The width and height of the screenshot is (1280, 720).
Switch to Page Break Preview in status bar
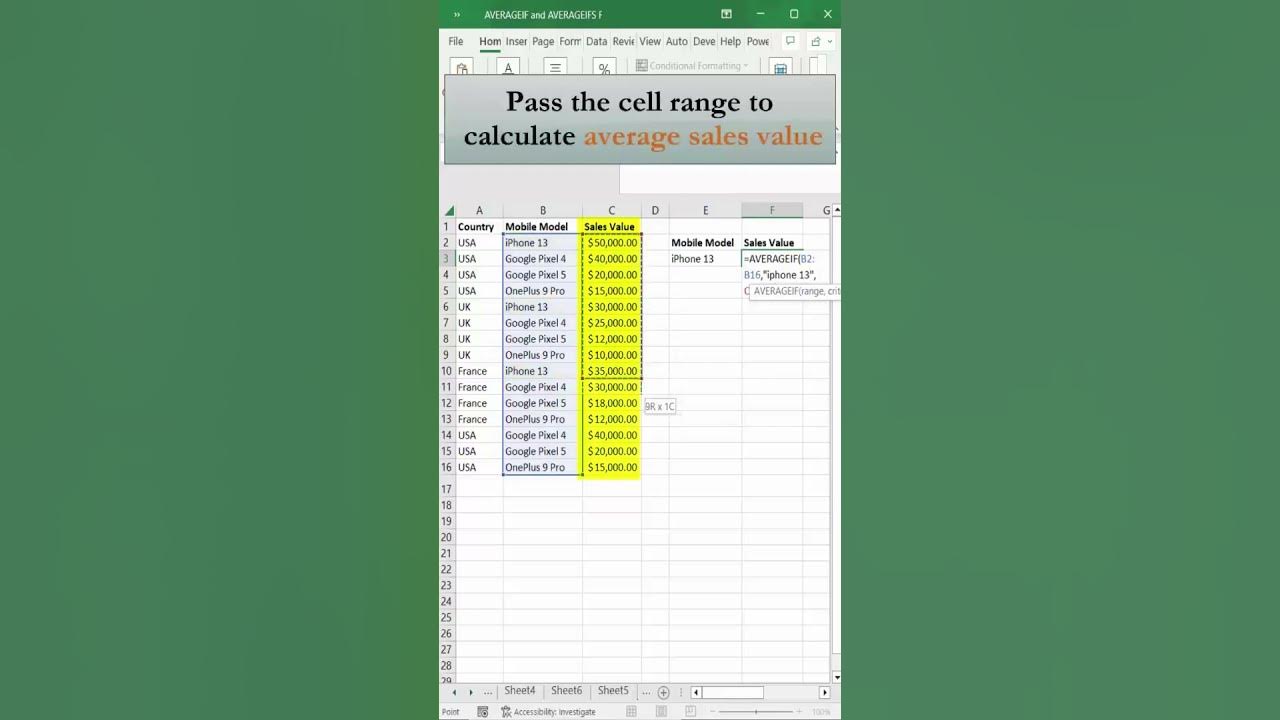click(690, 712)
